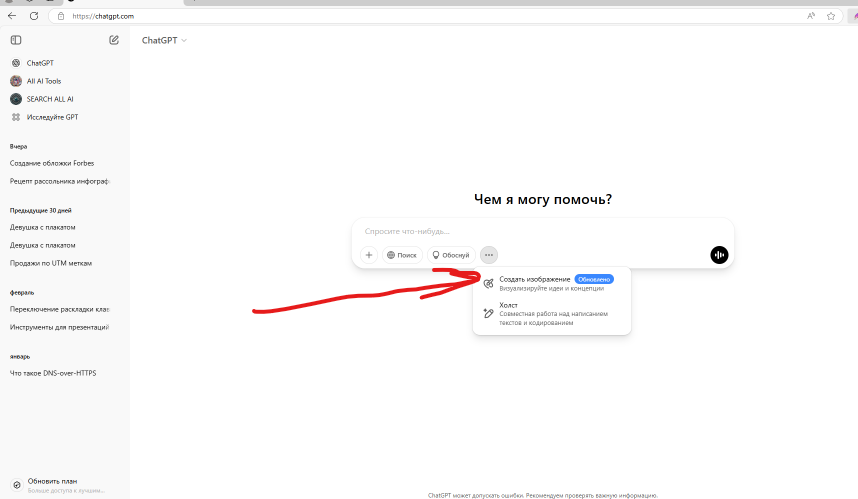This screenshot has width=858, height=499.
Task: Expand the ChatGPT model selector dropdown
Action: (x=164, y=40)
